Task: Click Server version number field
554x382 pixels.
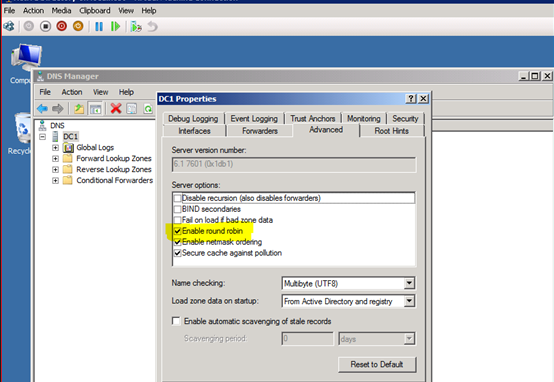Action: (x=294, y=164)
